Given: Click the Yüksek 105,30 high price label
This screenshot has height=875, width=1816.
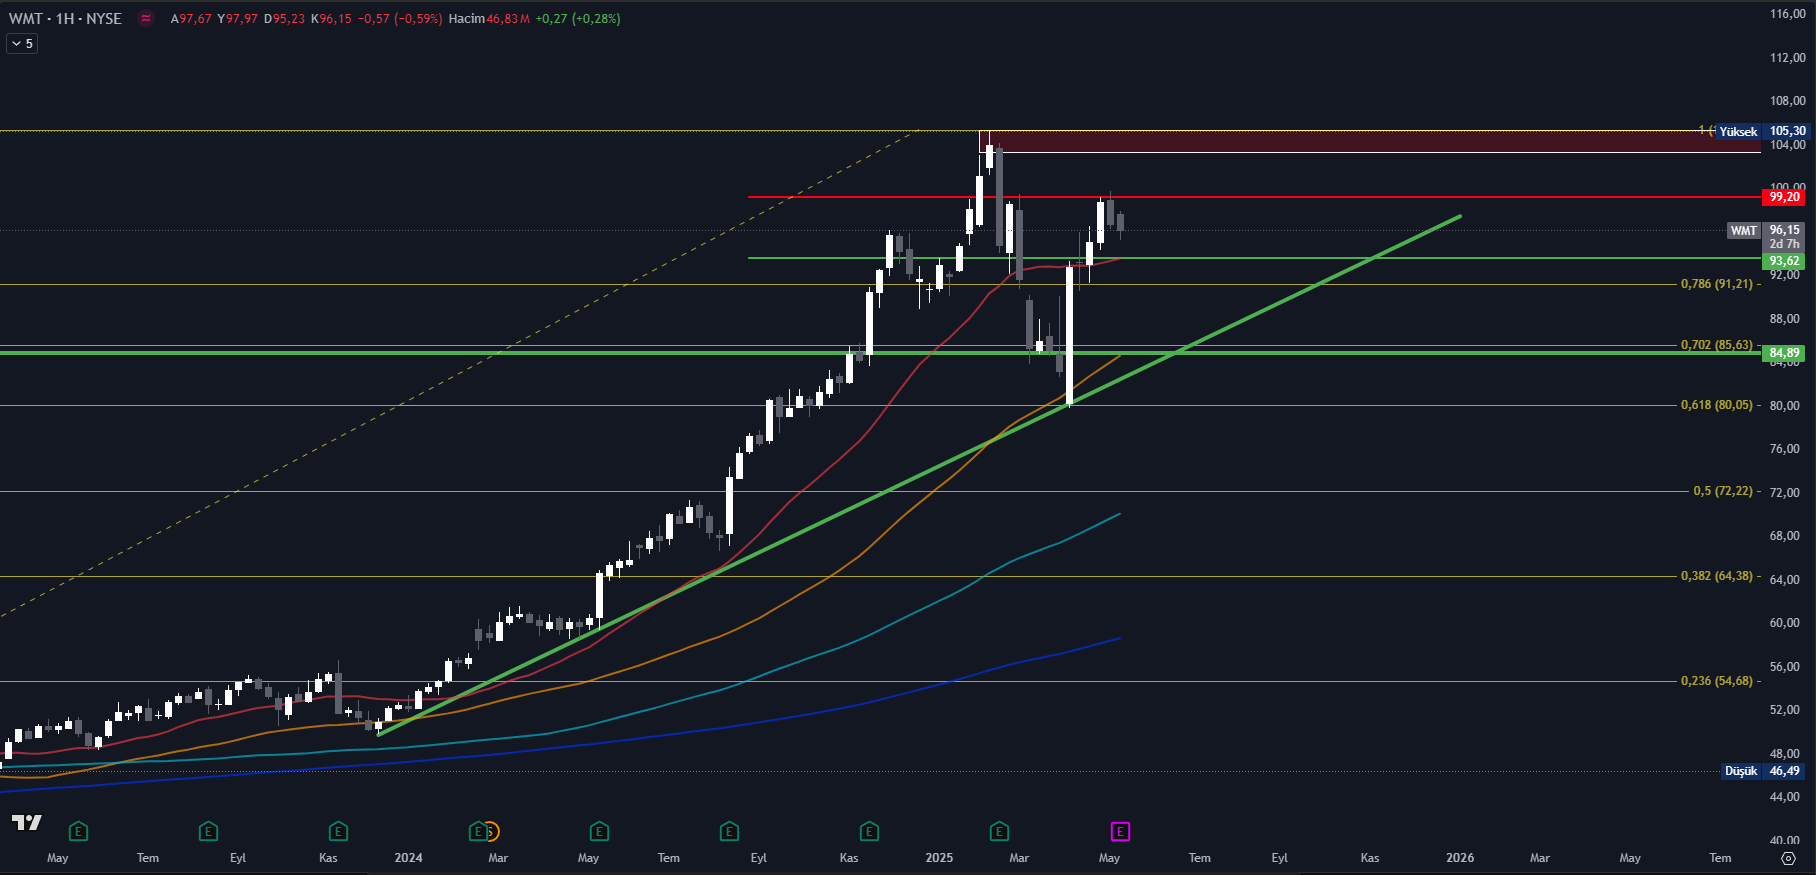Looking at the screenshot, I should (x=1762, y=131).
